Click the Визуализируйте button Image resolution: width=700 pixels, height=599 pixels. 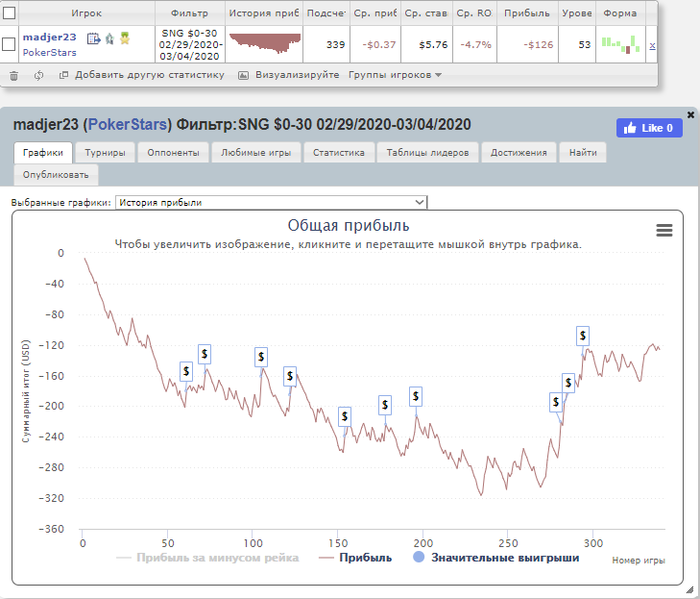pos(297,75)
